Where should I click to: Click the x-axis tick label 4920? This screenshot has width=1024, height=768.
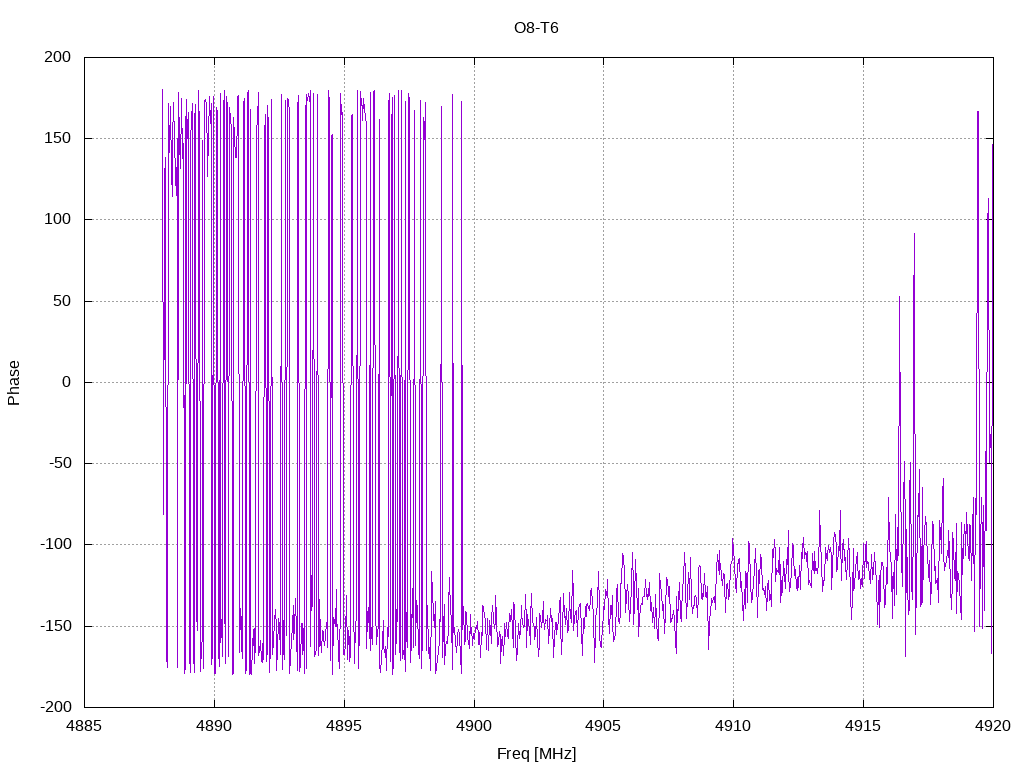pyautogui.click(x=993, y=726)
